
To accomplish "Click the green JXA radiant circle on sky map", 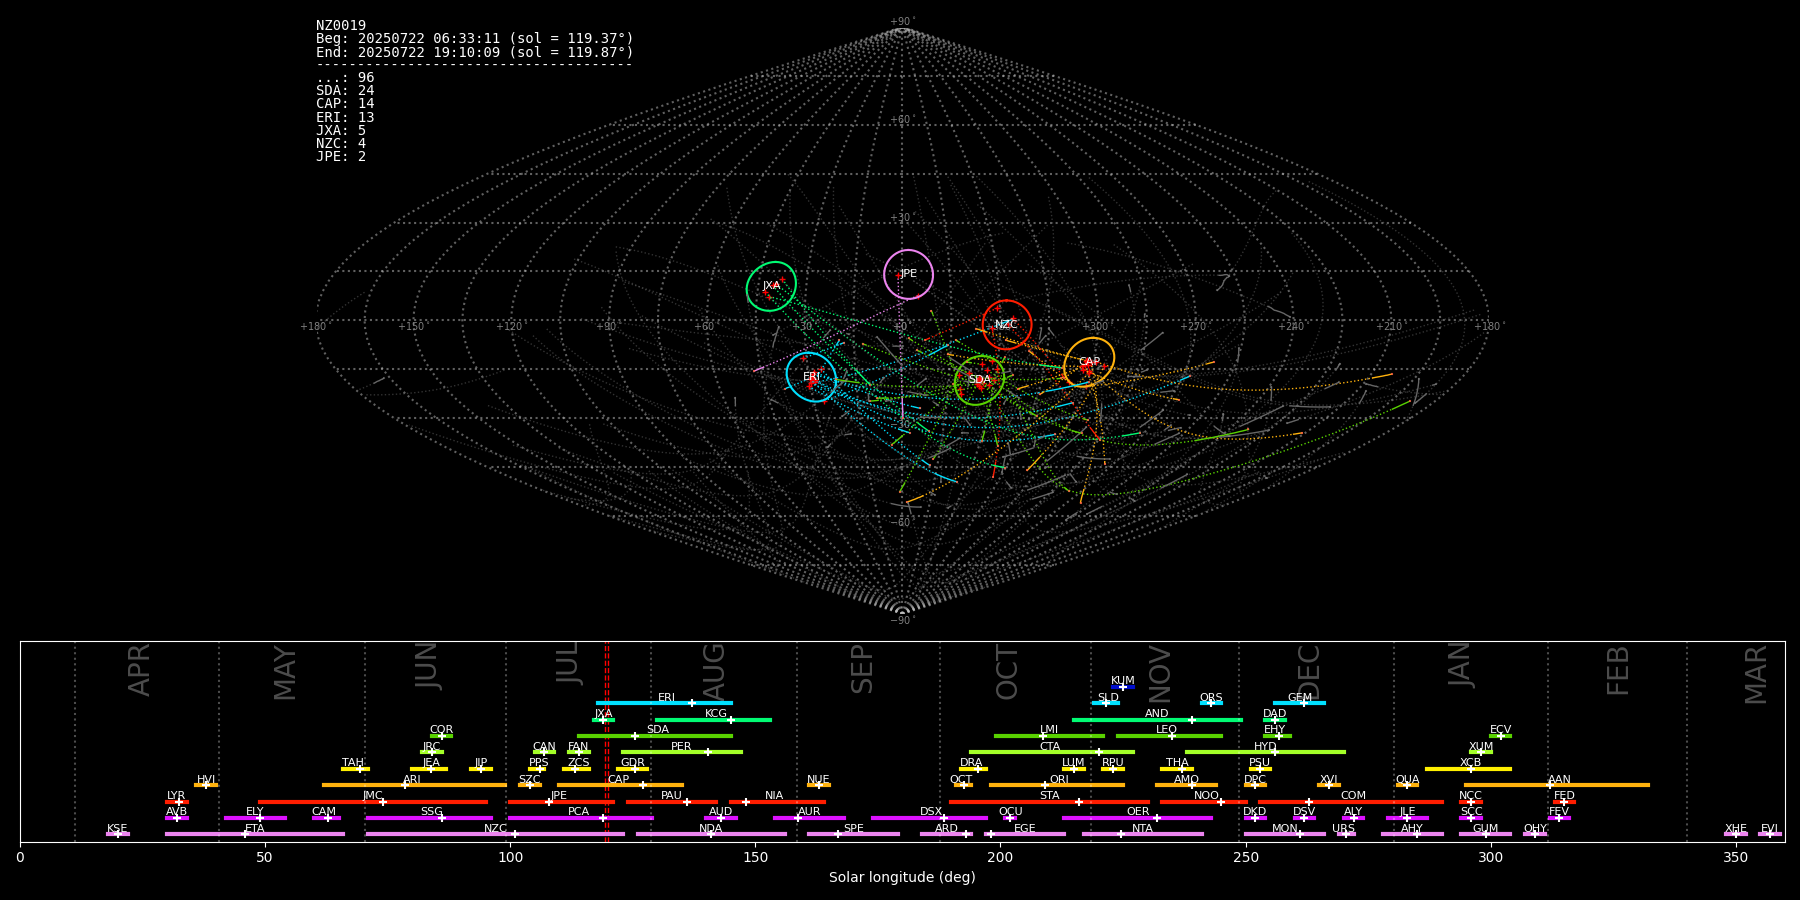I will 771,286.
